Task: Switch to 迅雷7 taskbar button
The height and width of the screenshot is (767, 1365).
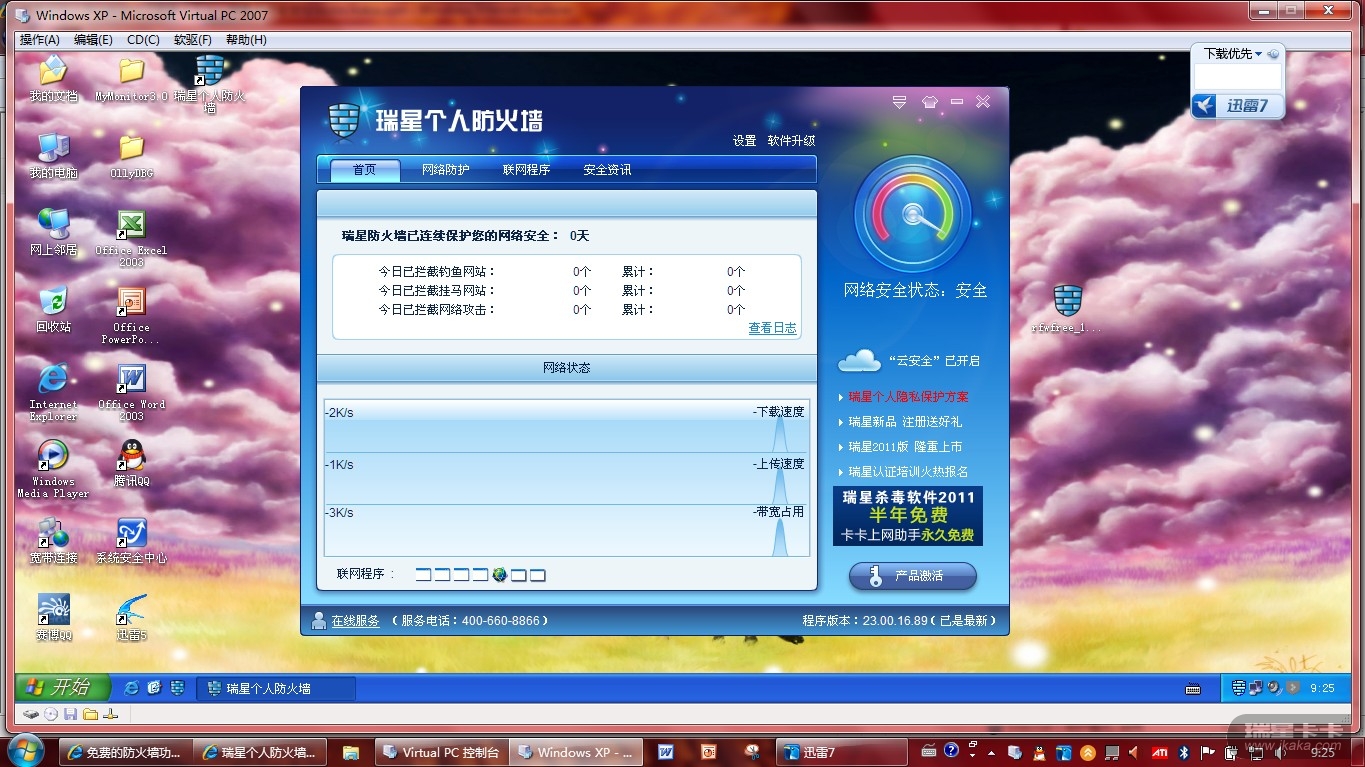Action: point(841,753)
